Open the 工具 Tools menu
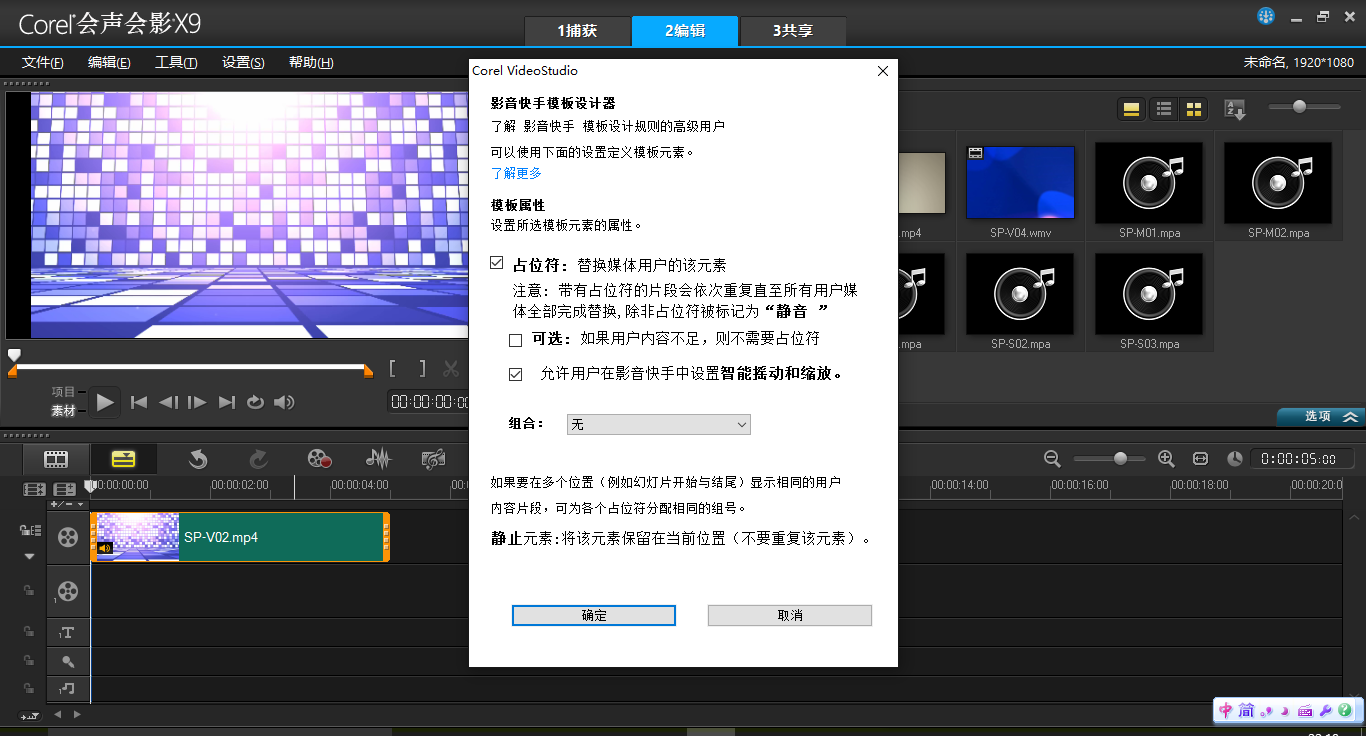This screenshot has width=1366, height=736. (x=176, y=62)
